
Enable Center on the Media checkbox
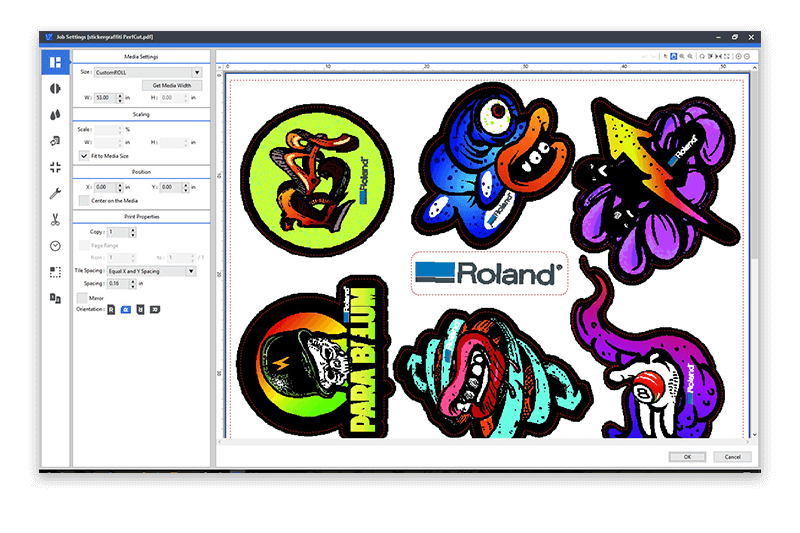[x=83, y=200]
